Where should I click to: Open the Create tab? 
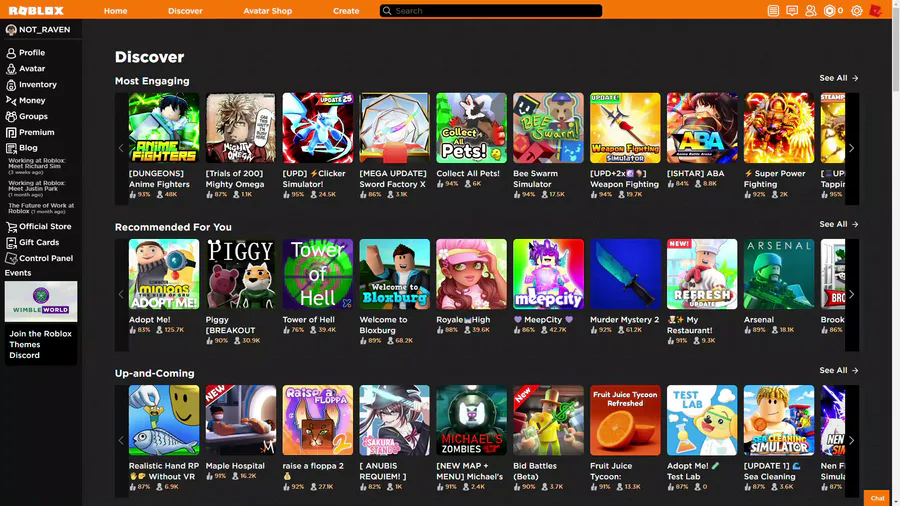[x=346, y=10]
